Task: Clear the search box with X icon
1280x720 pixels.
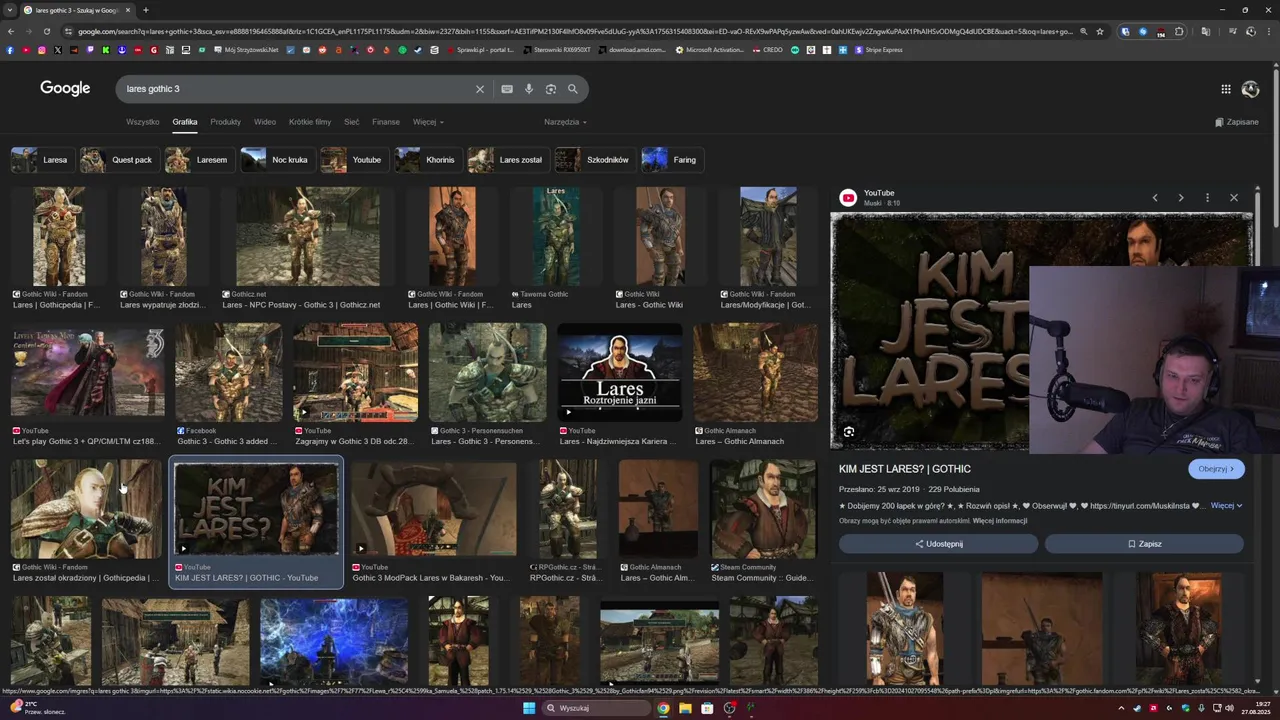Action: [x=480, y=89]
